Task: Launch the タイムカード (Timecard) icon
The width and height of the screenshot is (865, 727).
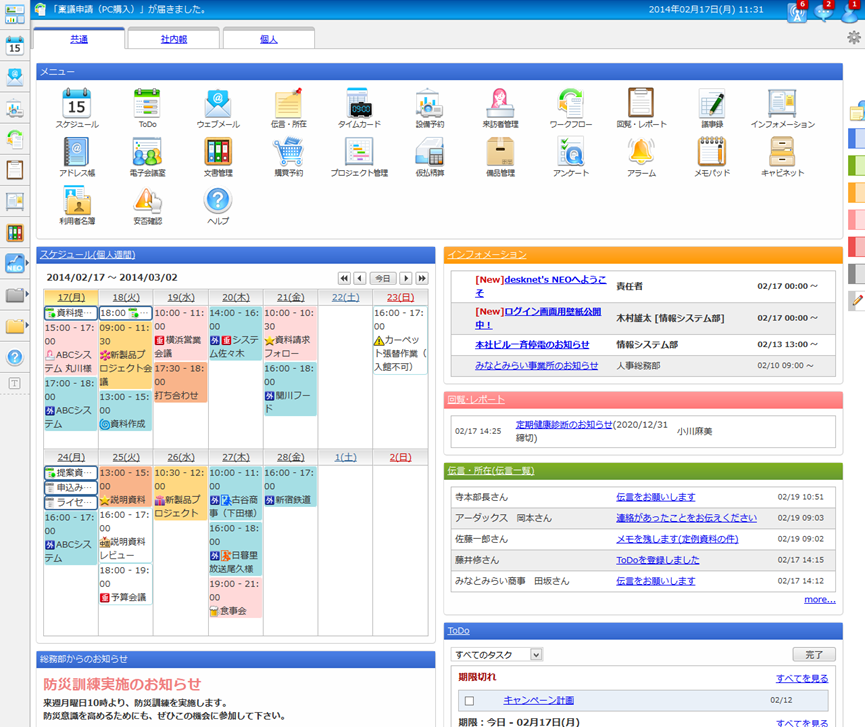Action: pos(358,103)
